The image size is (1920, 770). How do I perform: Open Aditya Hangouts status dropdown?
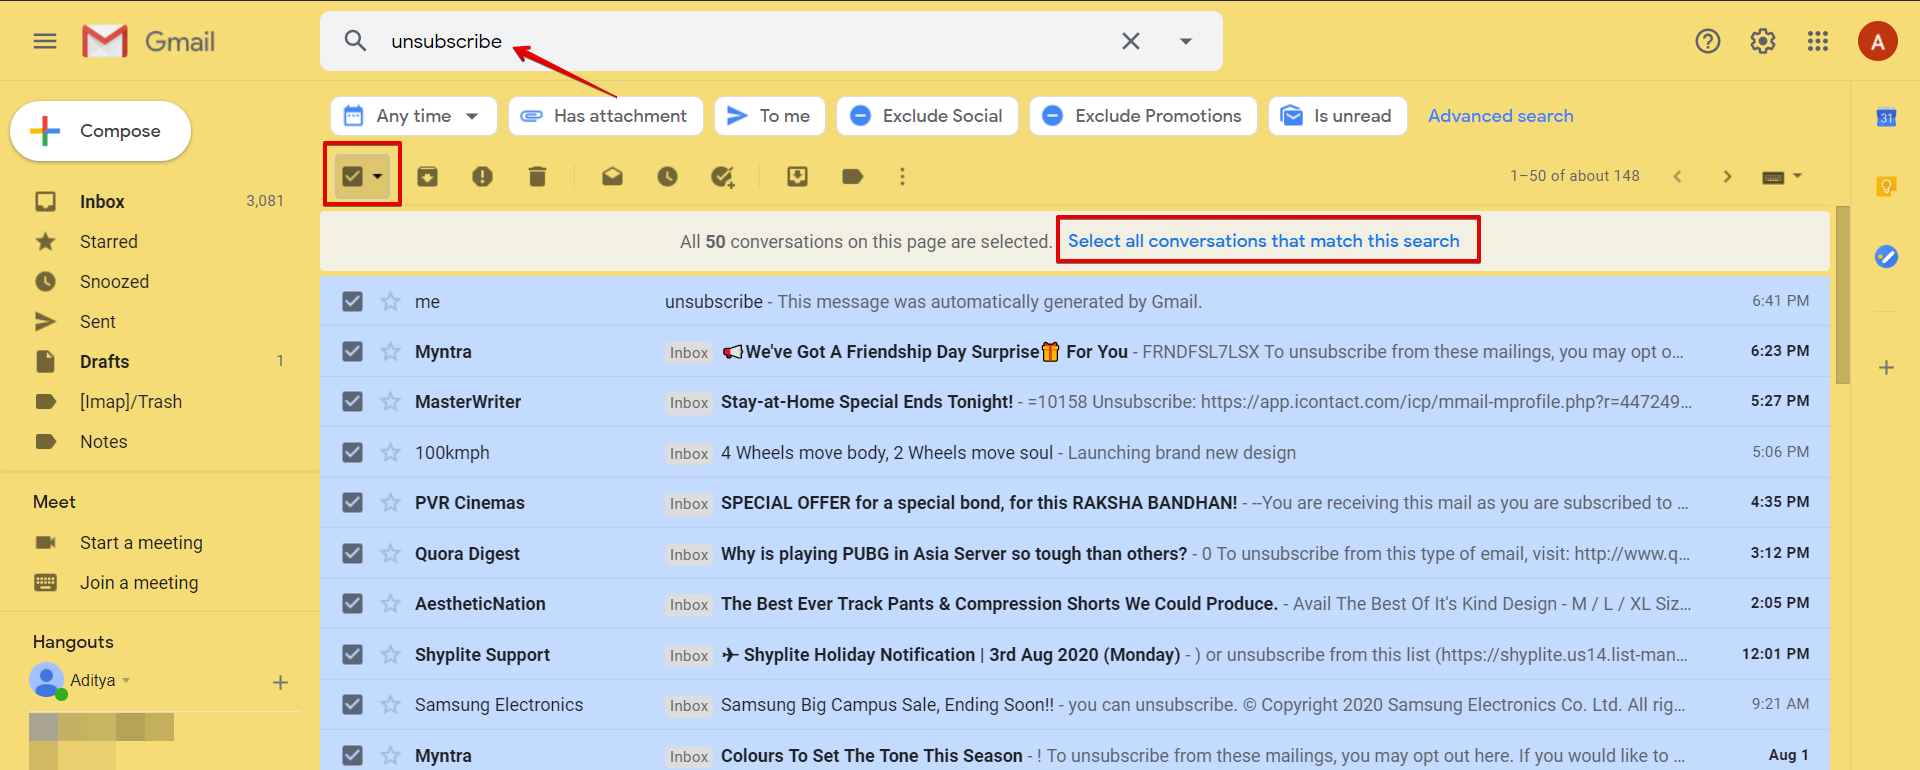[x=126, y=680]
